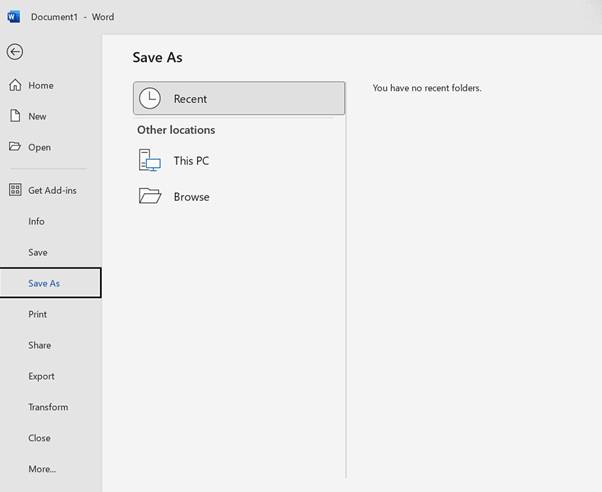Screen dimensions: 602x492
Task: Click the back arrow icon
Action: click(x=14, y=52)
